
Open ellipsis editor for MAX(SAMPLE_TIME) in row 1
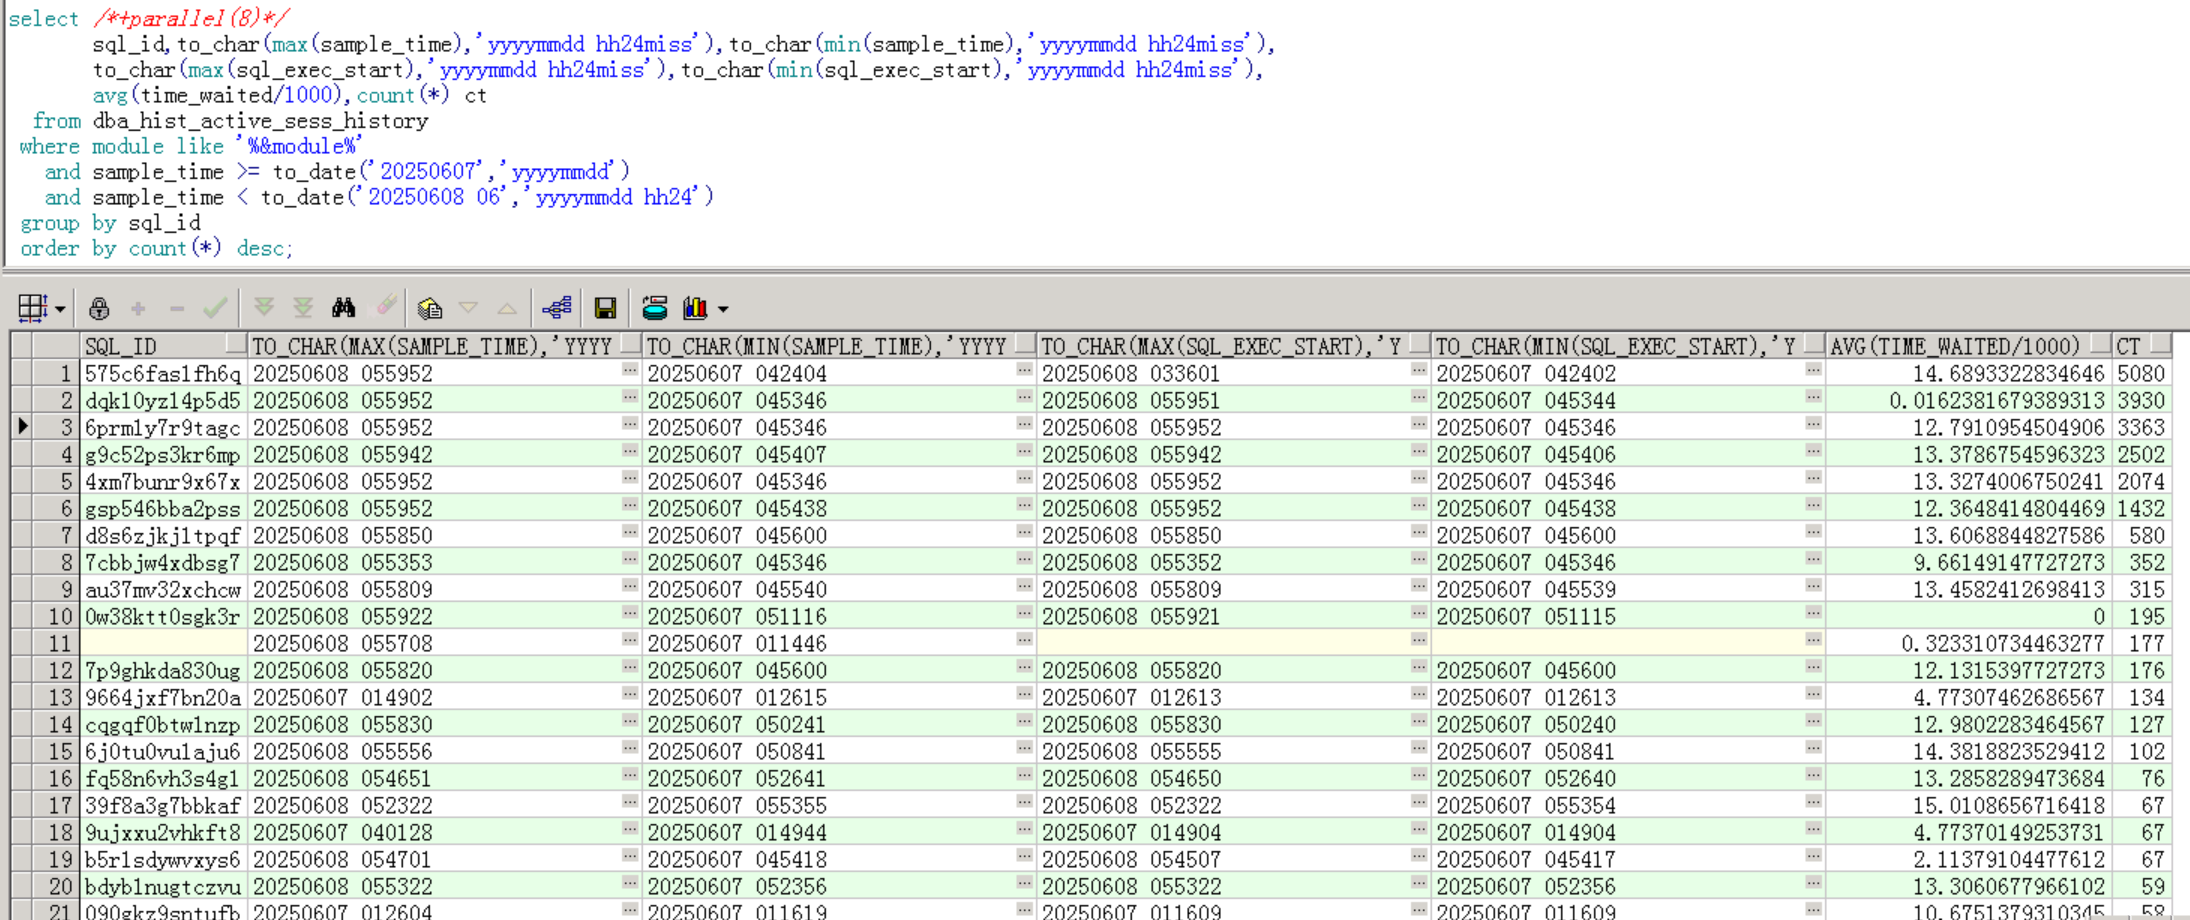(630, 370)
